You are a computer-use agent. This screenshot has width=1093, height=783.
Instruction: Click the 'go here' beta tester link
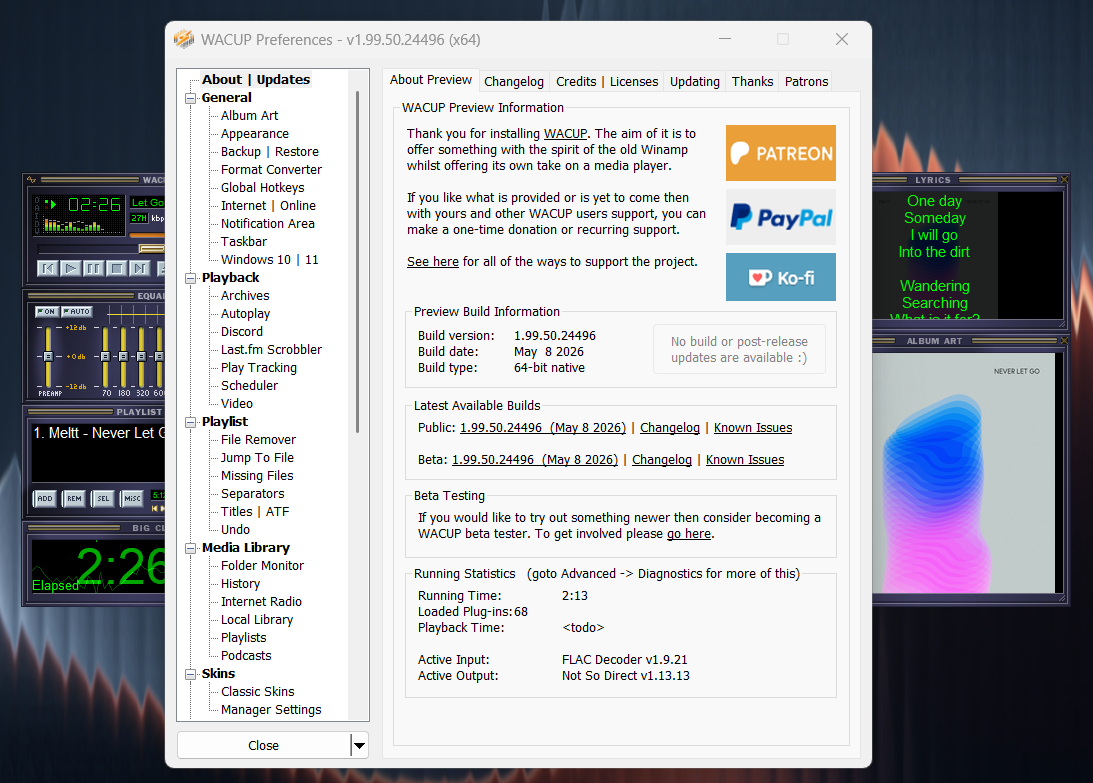(689, 534)
